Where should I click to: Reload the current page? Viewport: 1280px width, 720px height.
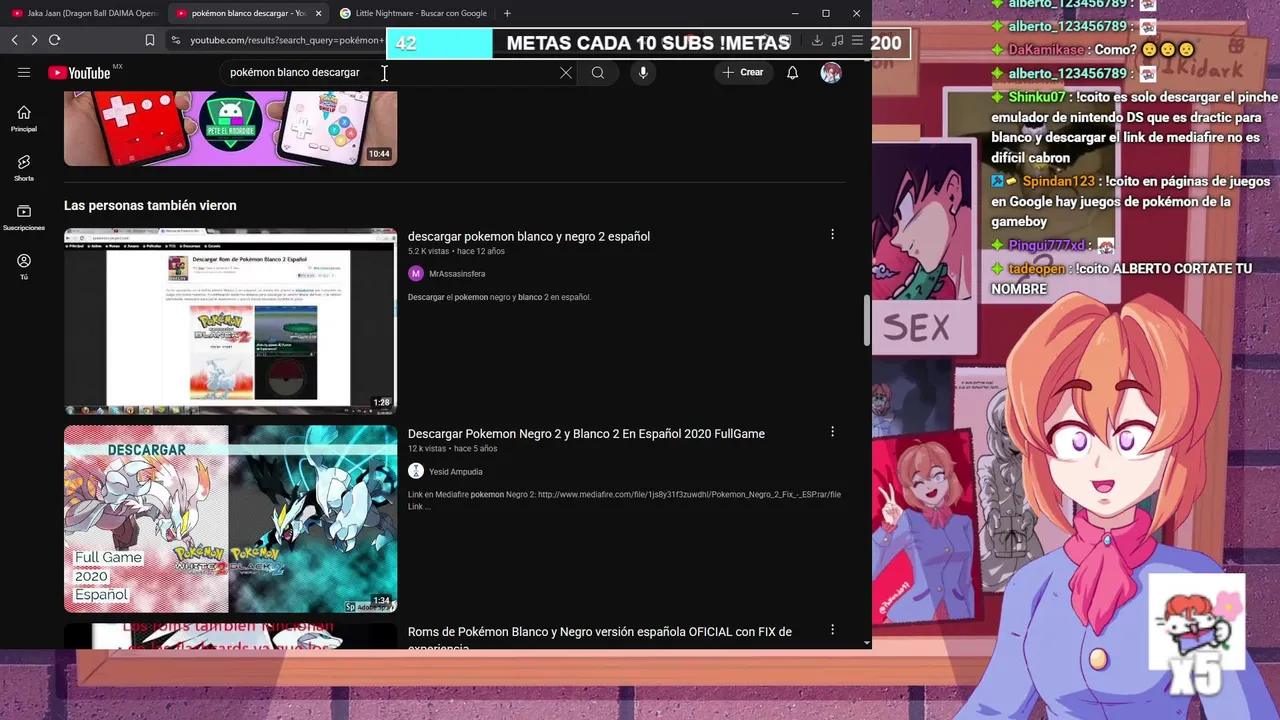tap(54, 40)
